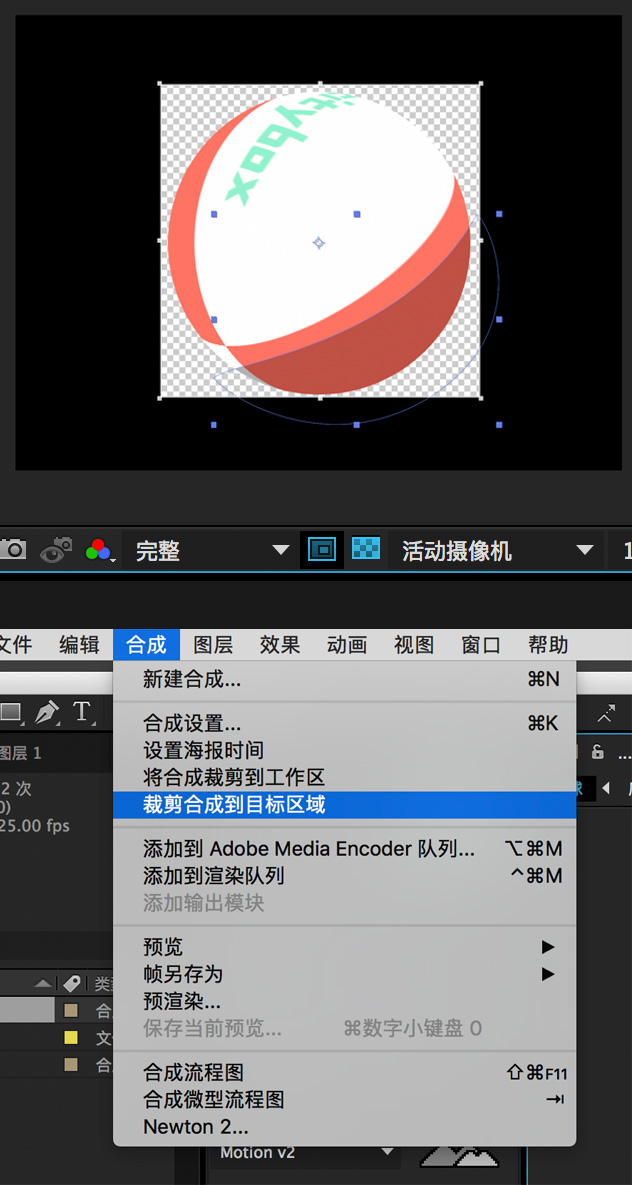
Task: Select 将合成裁剪到工作区
Action: coord(345,777)
